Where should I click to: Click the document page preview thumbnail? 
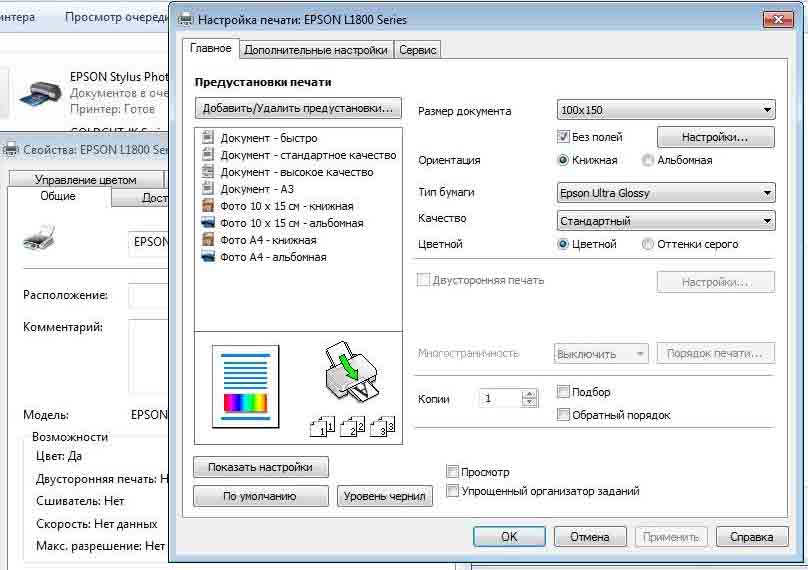click(246, 387)
